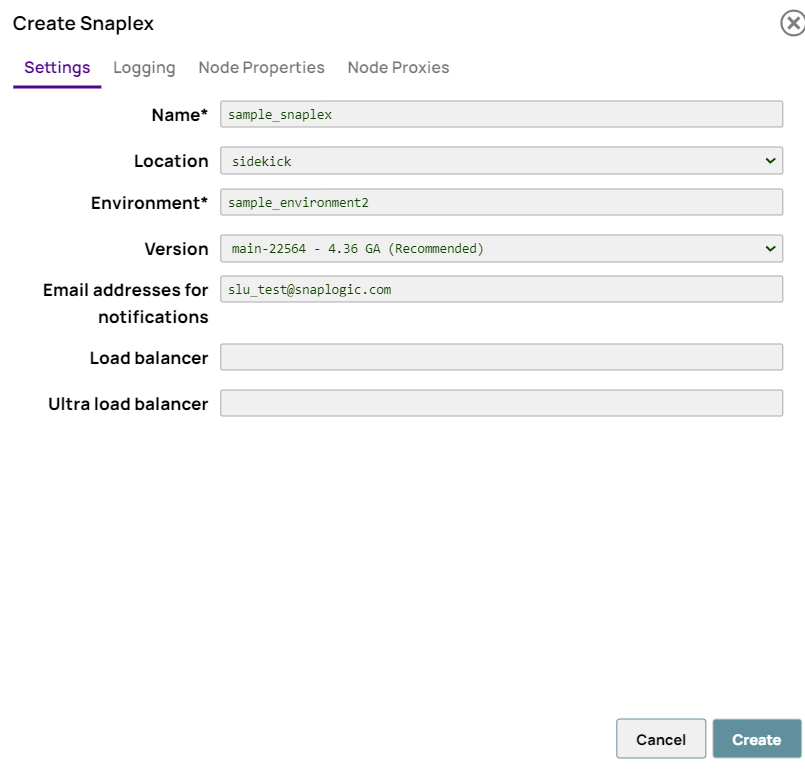Select the Node Proxies tab
The height and width of the screenshot is (774, 805).
coord(398,67)
